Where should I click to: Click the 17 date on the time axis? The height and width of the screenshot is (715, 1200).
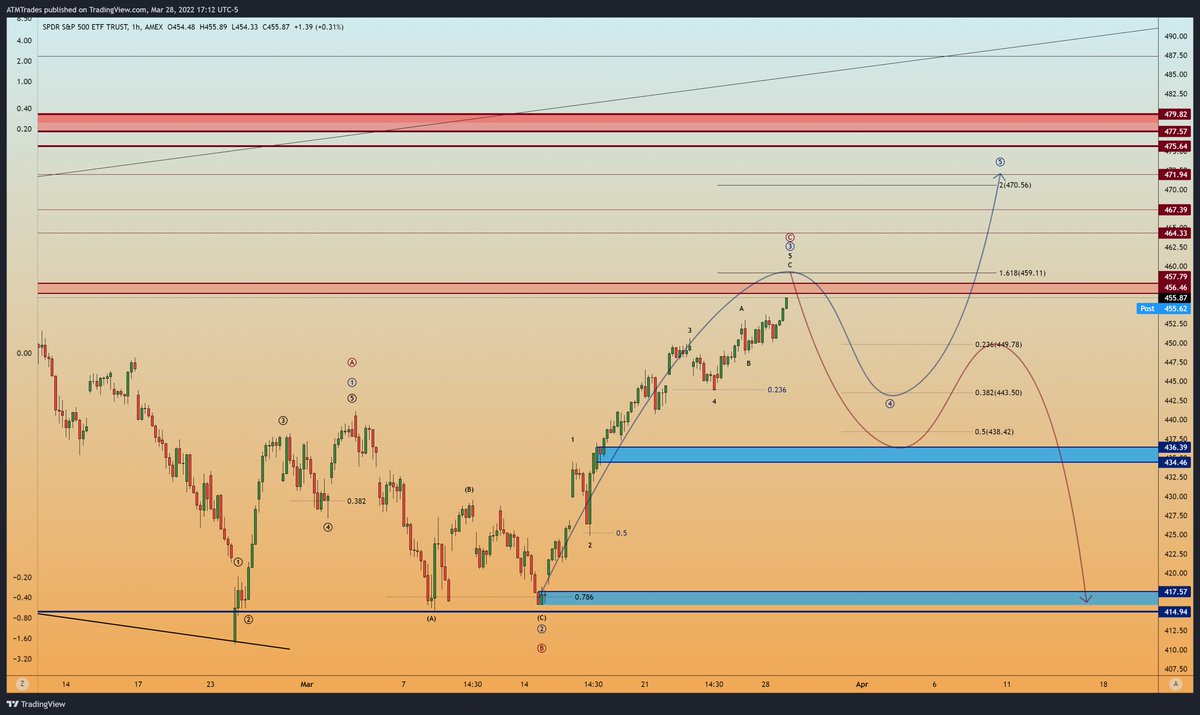pyautogui.click(x=138, y=685)
